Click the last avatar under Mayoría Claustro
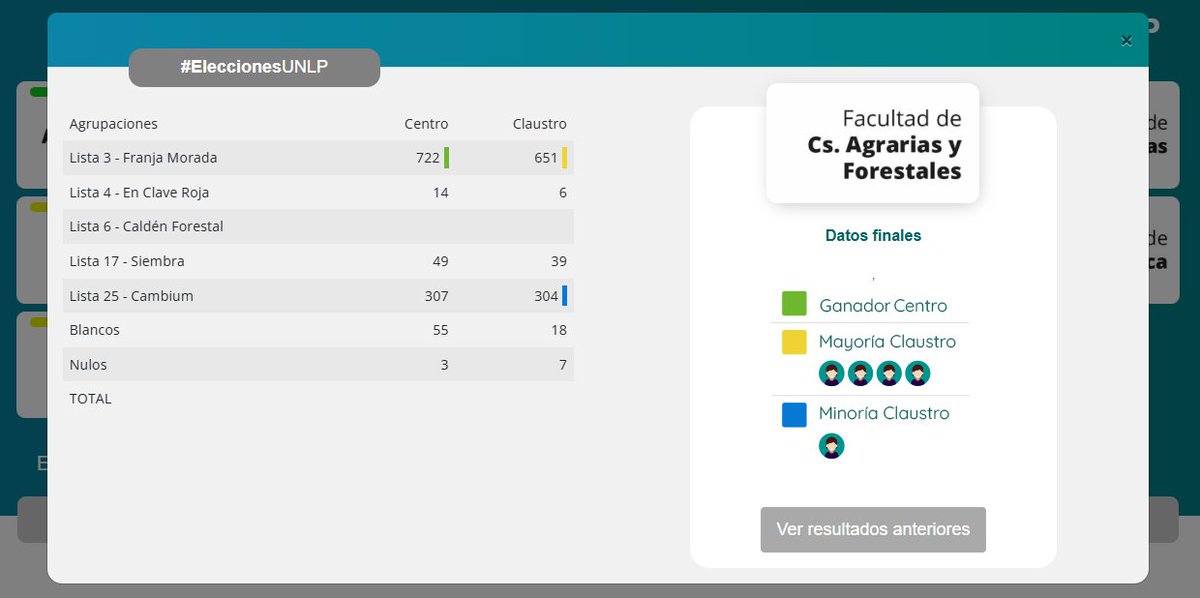 918,374
